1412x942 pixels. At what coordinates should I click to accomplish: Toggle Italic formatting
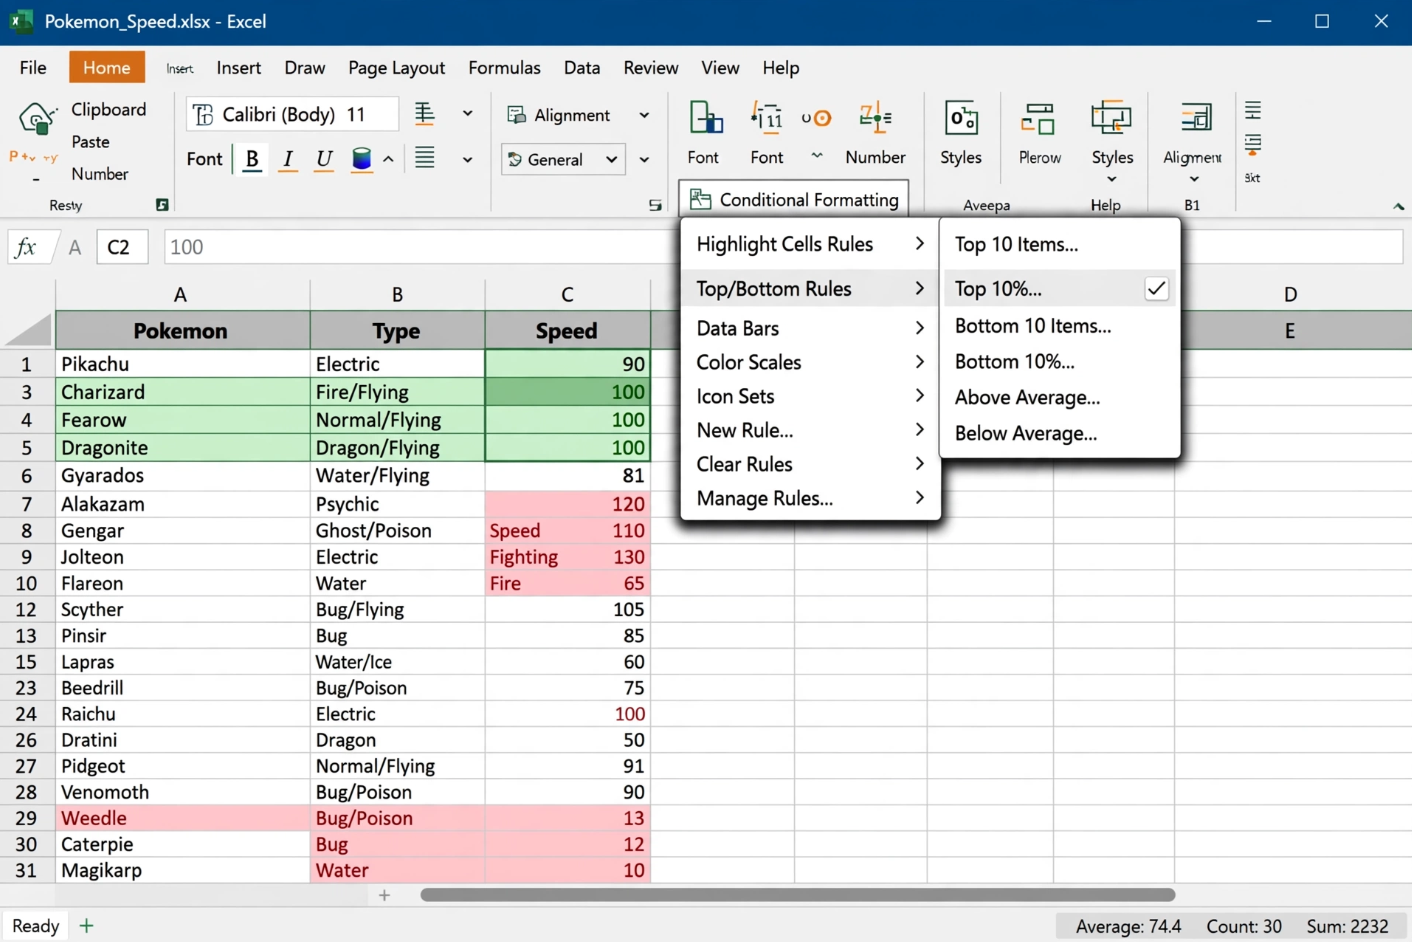tap(288, 159)
